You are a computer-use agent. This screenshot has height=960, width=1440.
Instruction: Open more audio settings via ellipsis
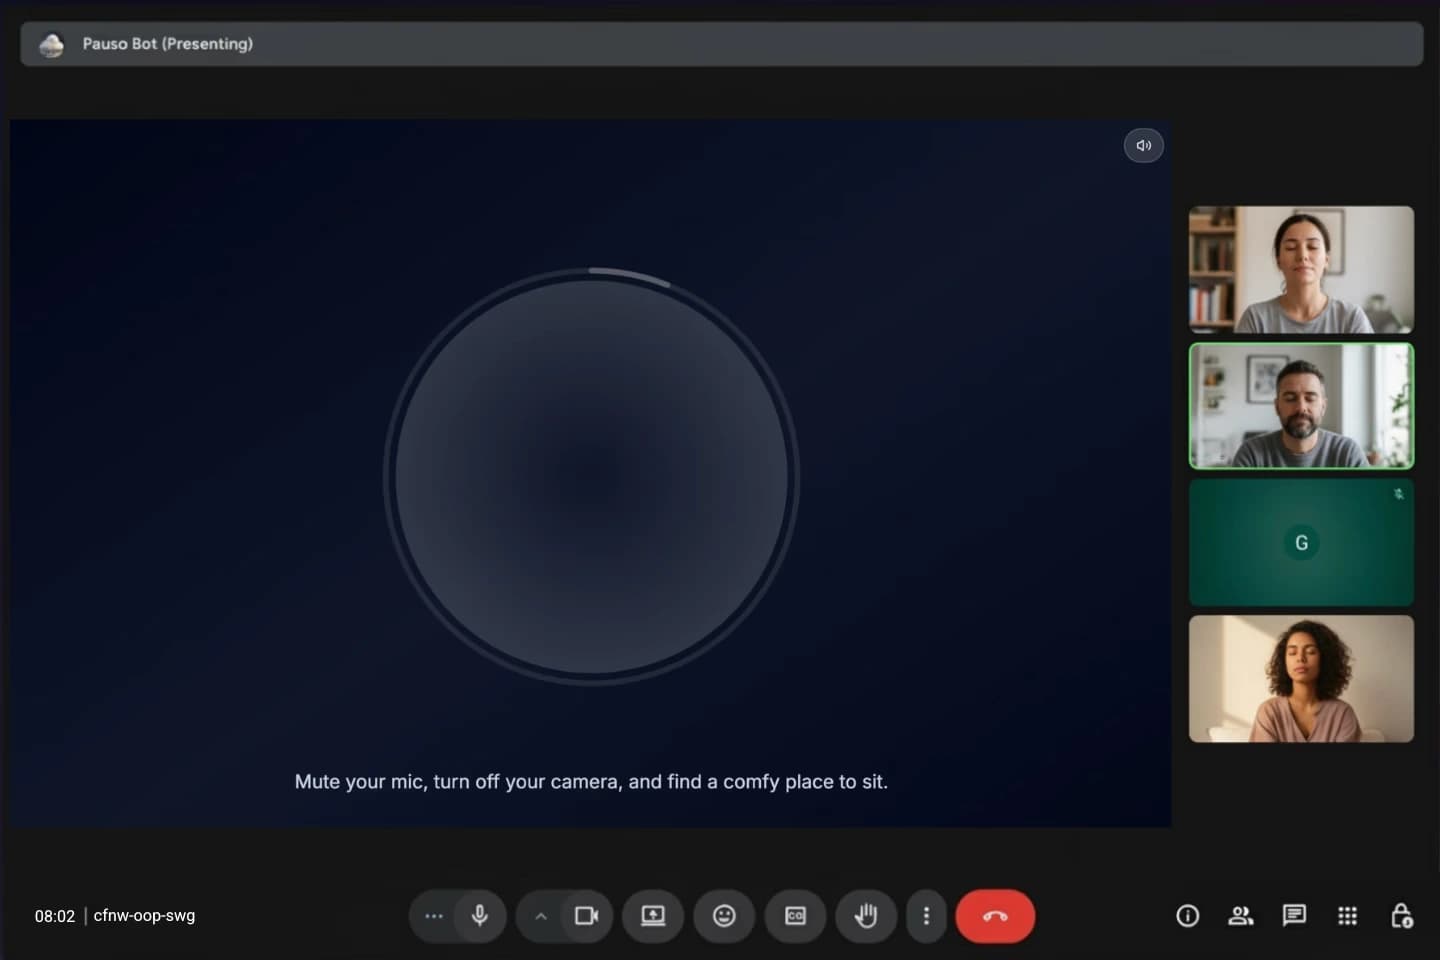[432, 916]
